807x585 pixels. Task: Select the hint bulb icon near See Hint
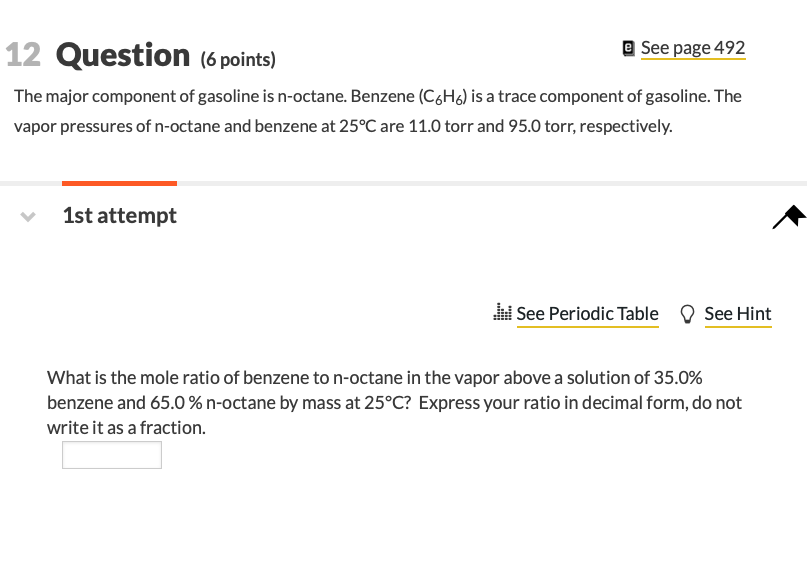coord(687,312)
